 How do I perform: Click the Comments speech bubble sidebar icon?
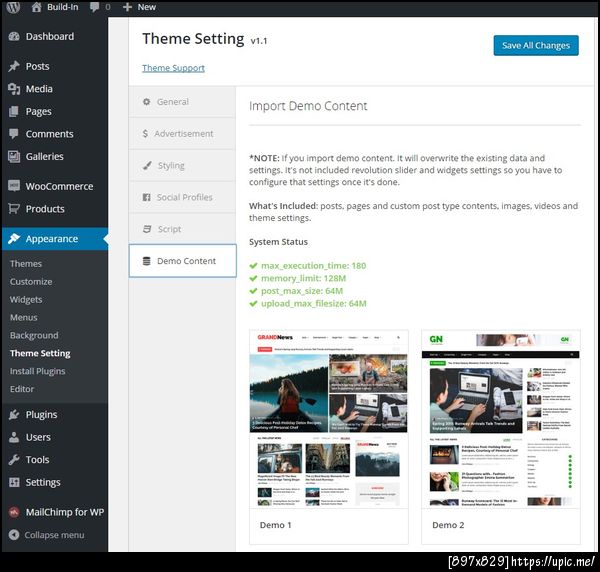click(14, 134)
